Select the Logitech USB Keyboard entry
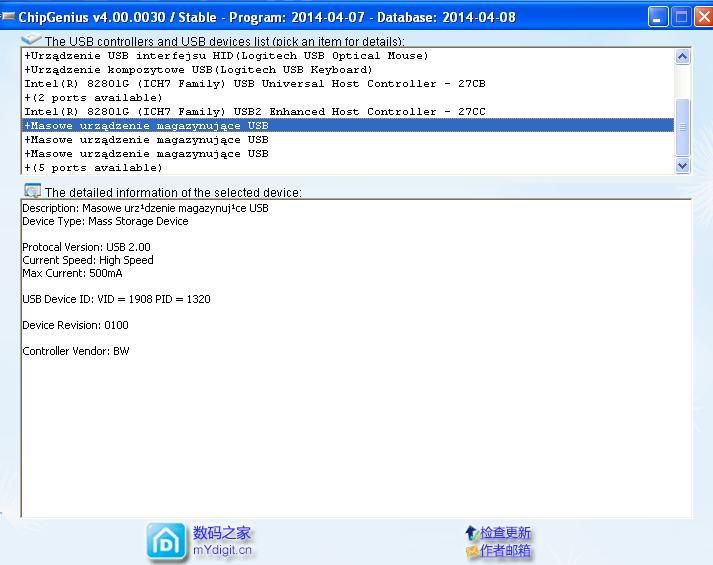This screenshot has width=713, height=565. click(x=348, y=70)
